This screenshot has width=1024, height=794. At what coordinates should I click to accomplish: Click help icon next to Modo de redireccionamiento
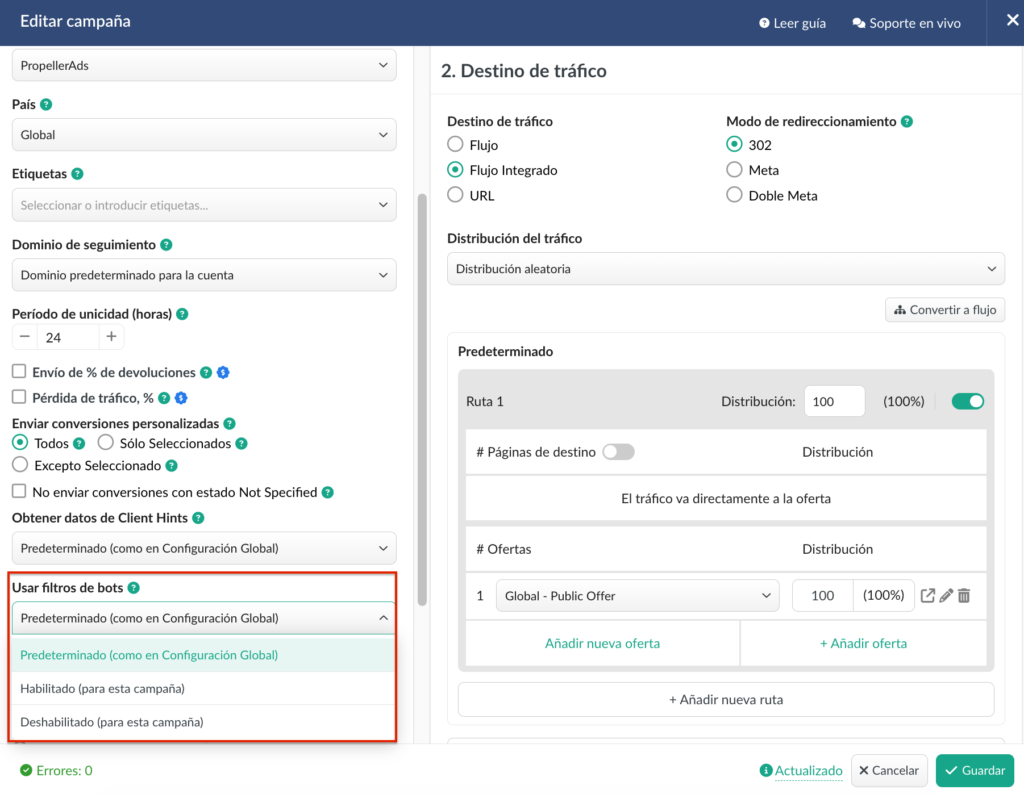[x=907, y=121]
